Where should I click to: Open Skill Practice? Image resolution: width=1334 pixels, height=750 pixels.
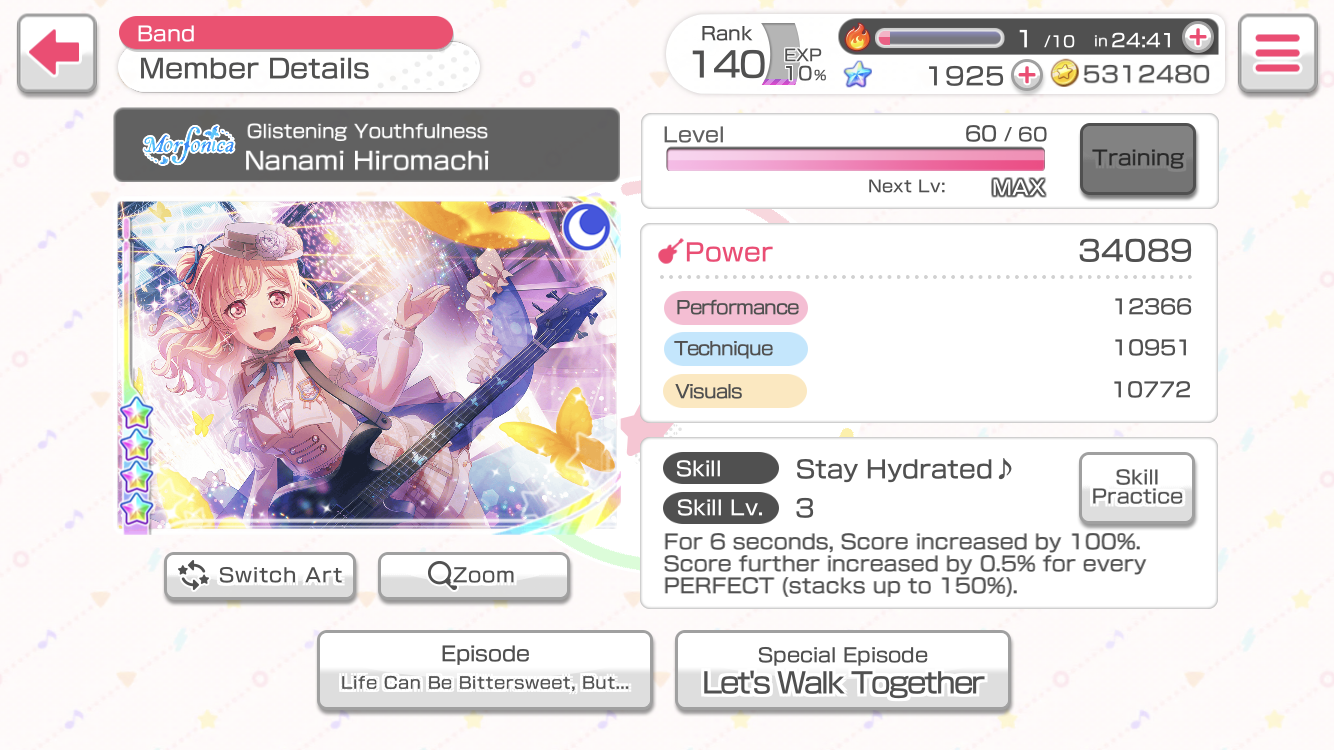pyautogui.click(x=1137, y=487)
